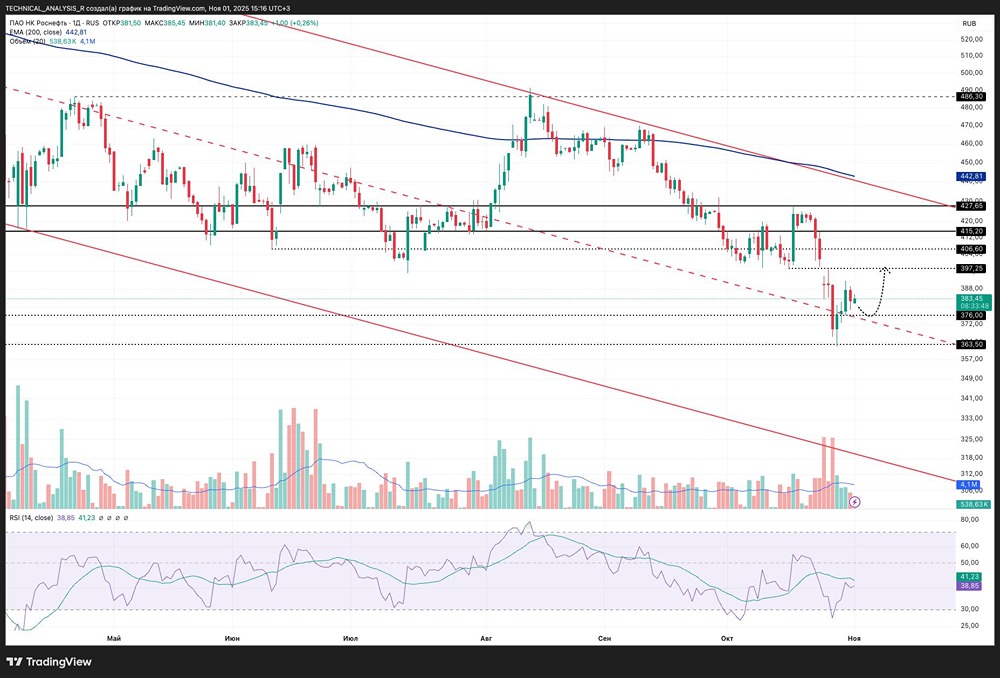This screenshot has width=1000, height=678.
Task: Click the '+1,00 (+0,26%)' price change text
Action: click(x=295, y=23)
